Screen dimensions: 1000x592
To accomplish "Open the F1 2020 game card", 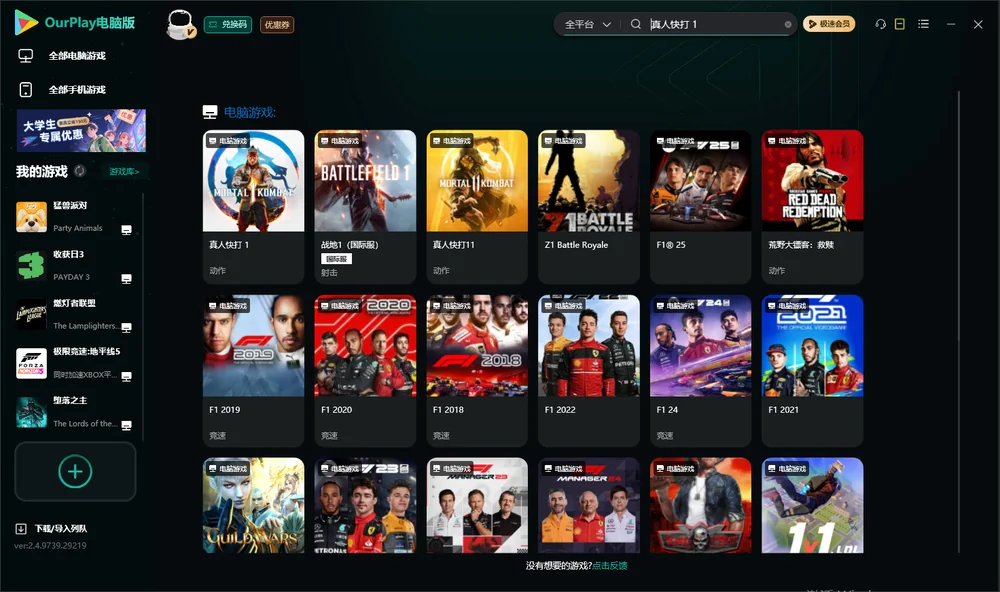I will click(365, 371).
